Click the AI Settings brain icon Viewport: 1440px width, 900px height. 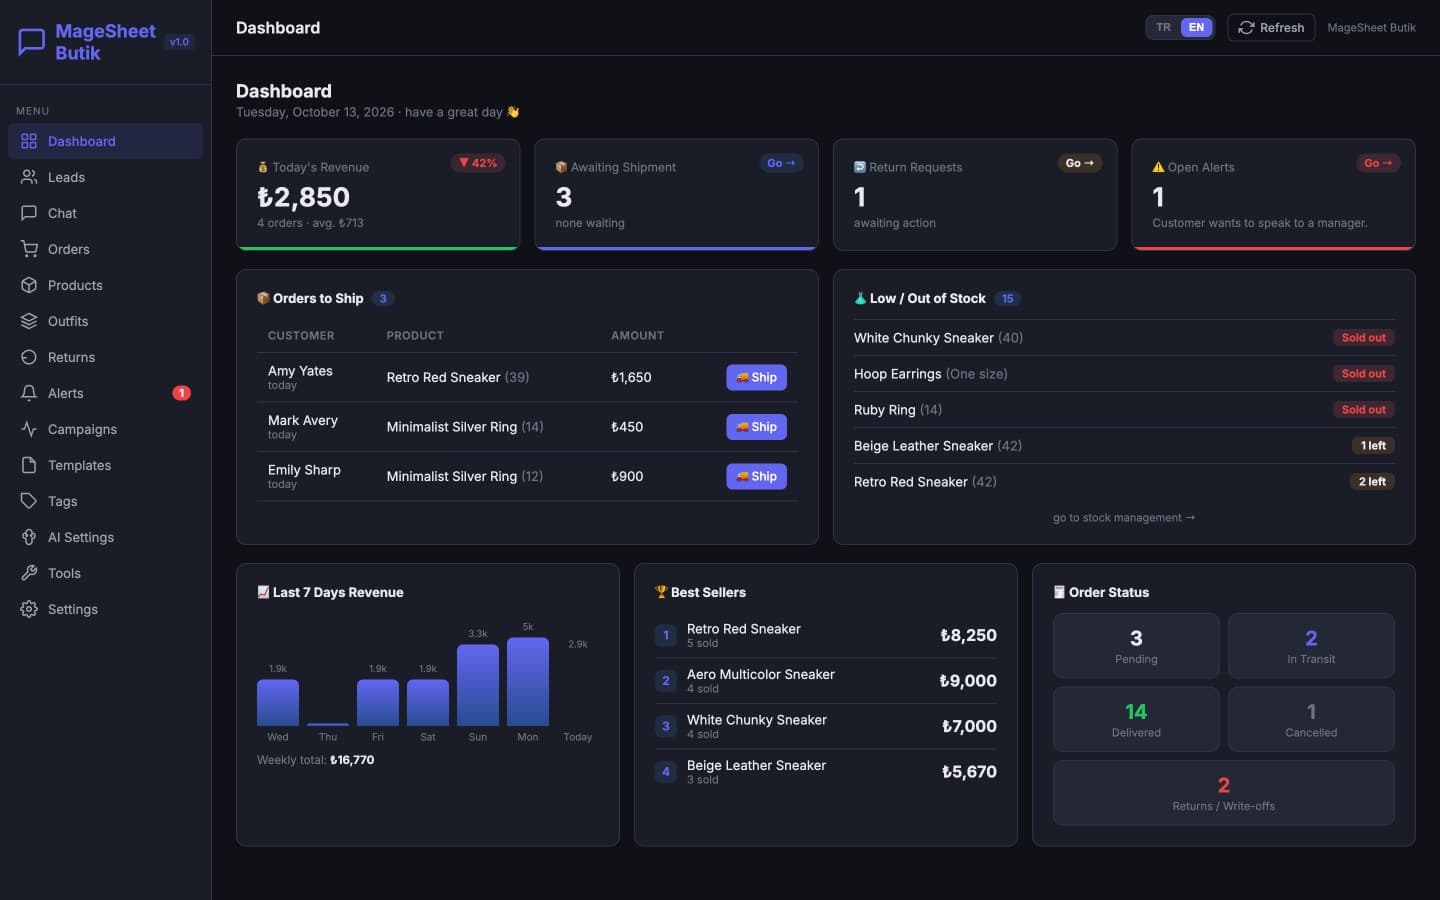coord(29,537)
